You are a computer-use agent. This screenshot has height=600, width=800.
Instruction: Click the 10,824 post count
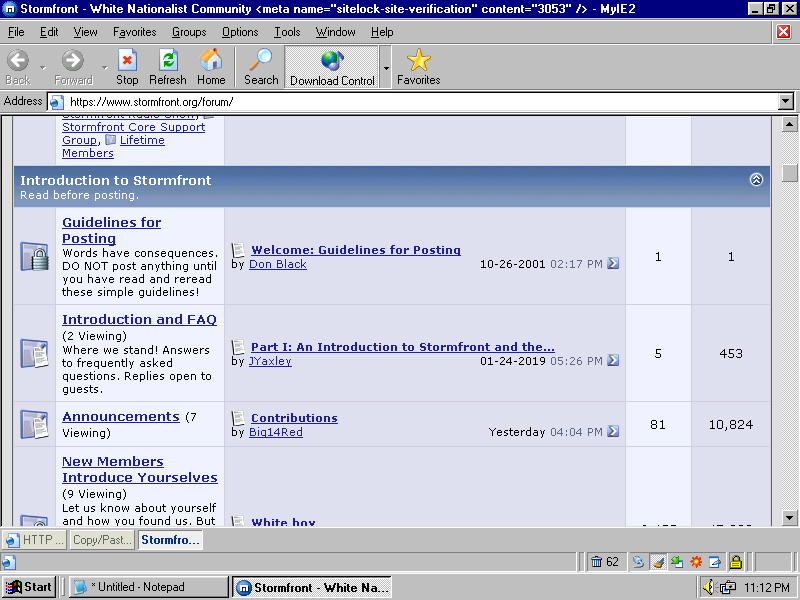(x=731, y=424)
